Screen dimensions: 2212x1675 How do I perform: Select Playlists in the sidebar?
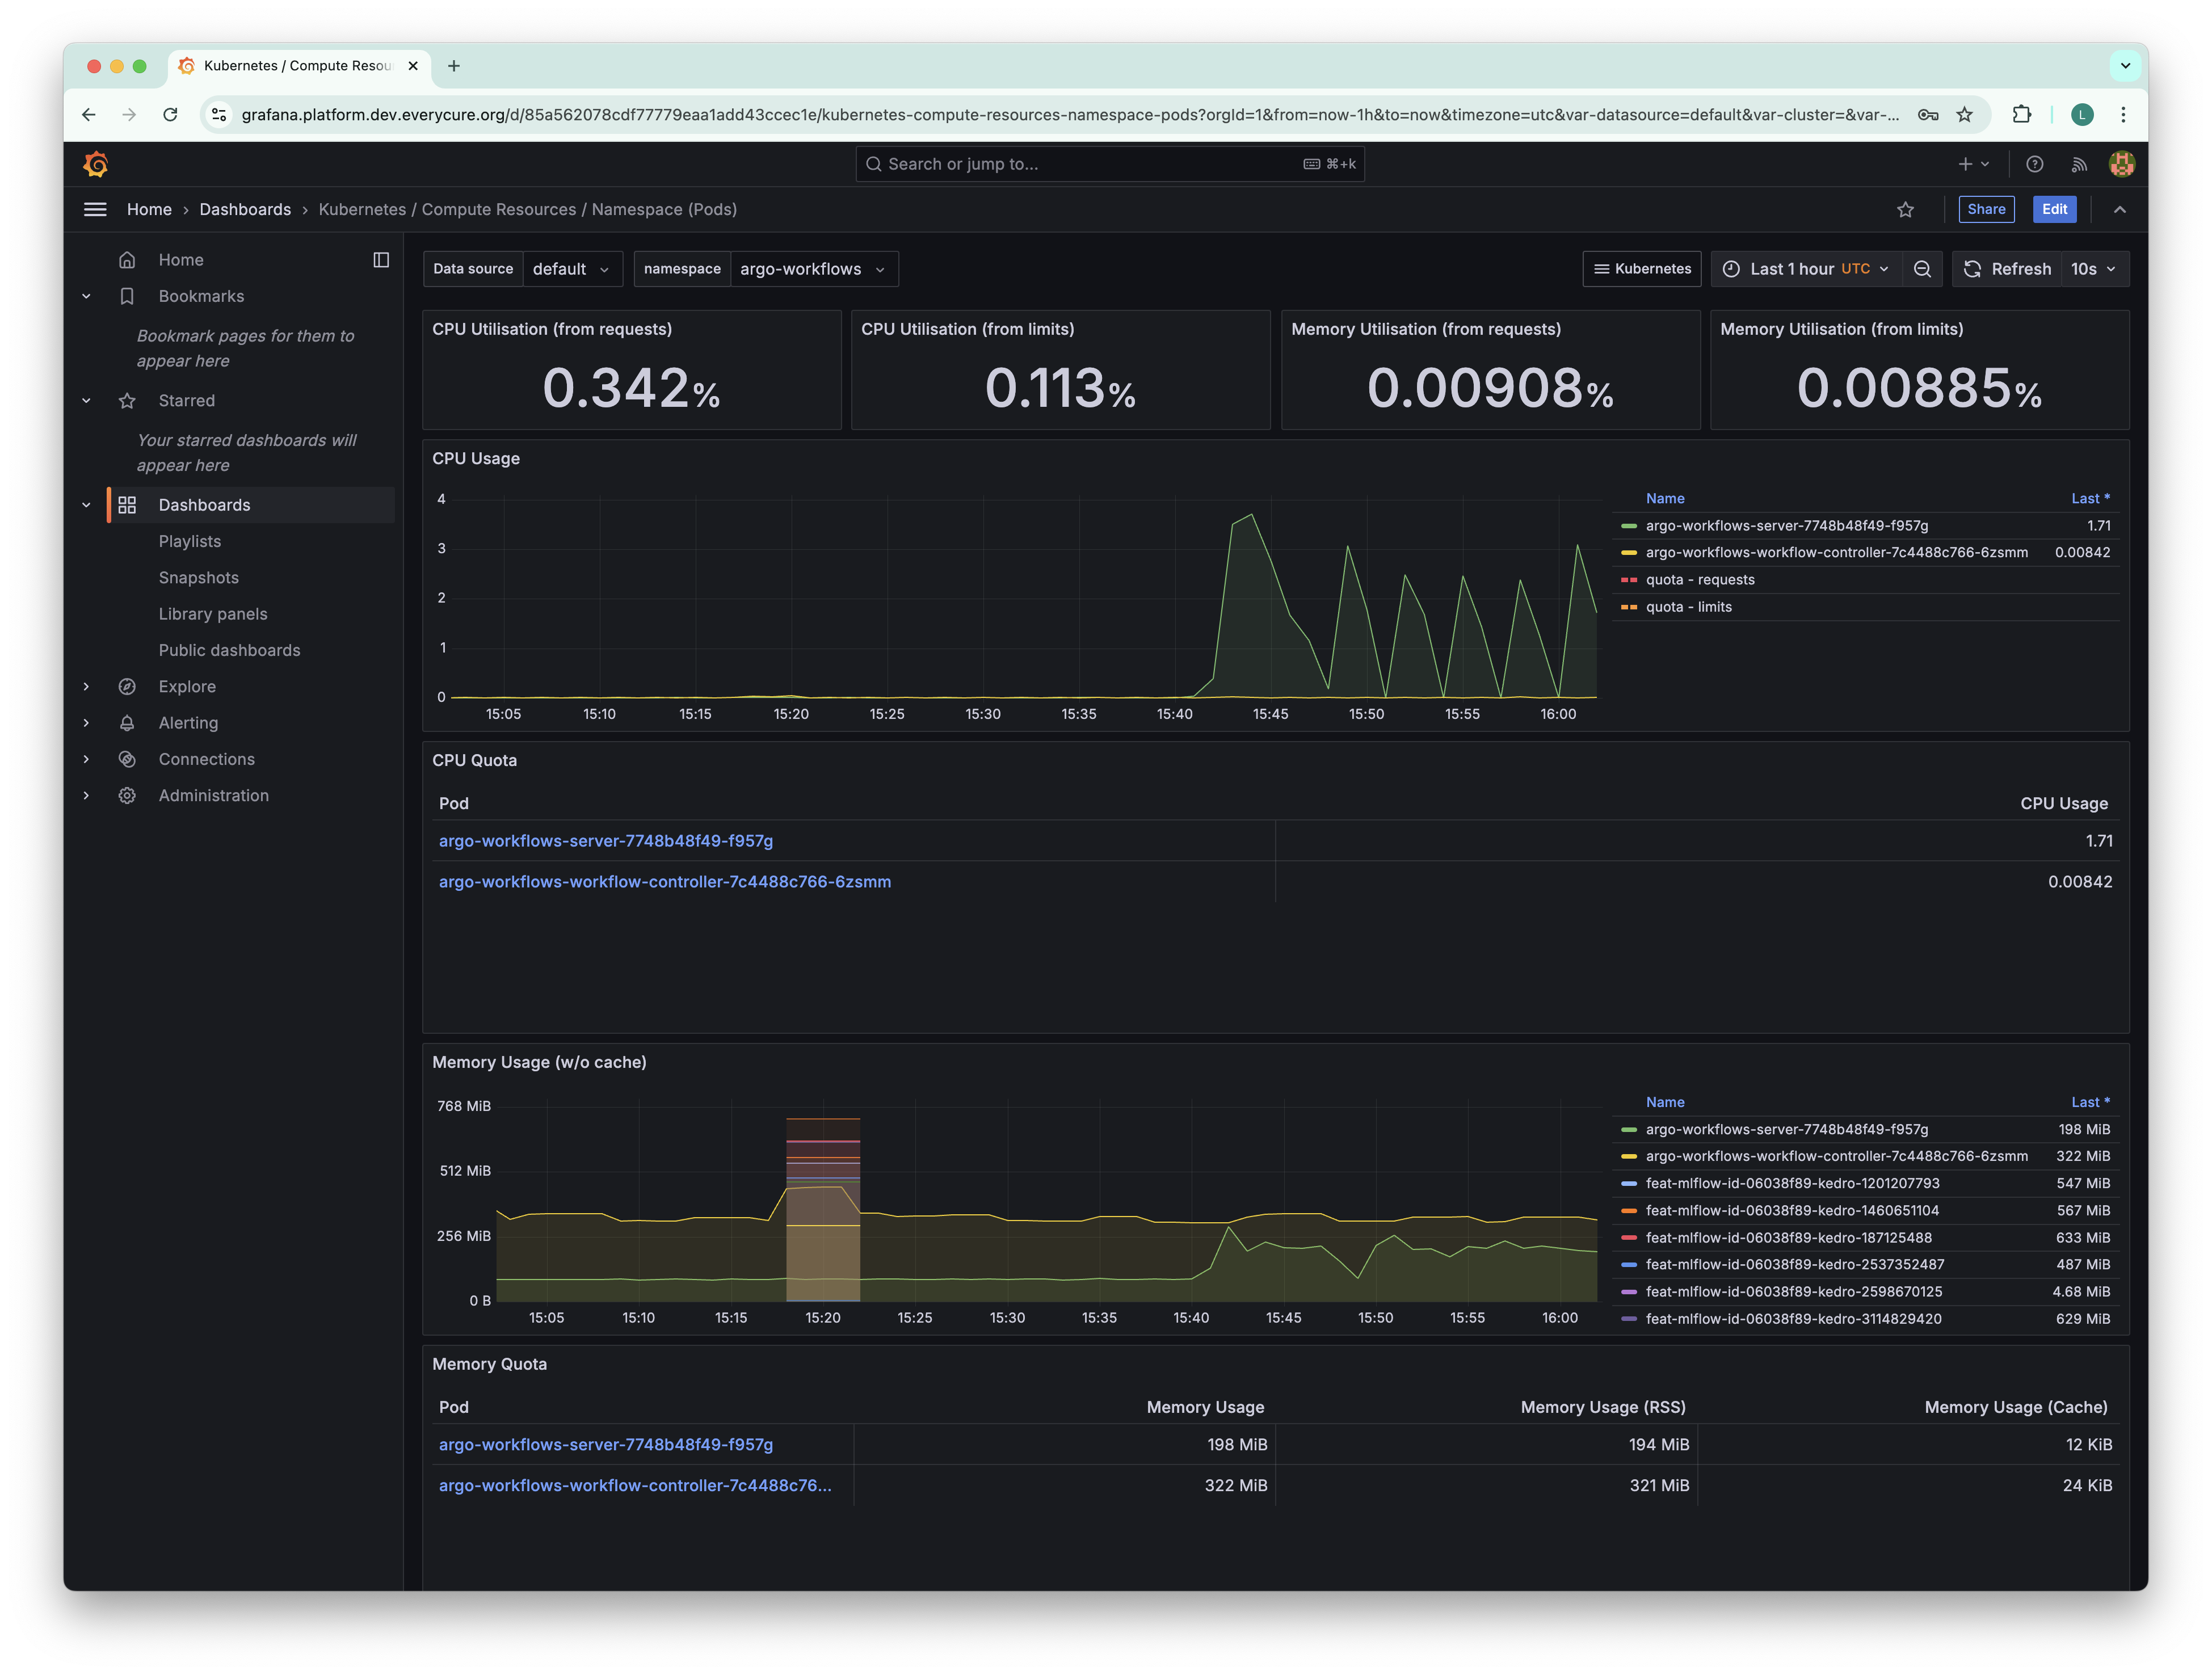190,541
